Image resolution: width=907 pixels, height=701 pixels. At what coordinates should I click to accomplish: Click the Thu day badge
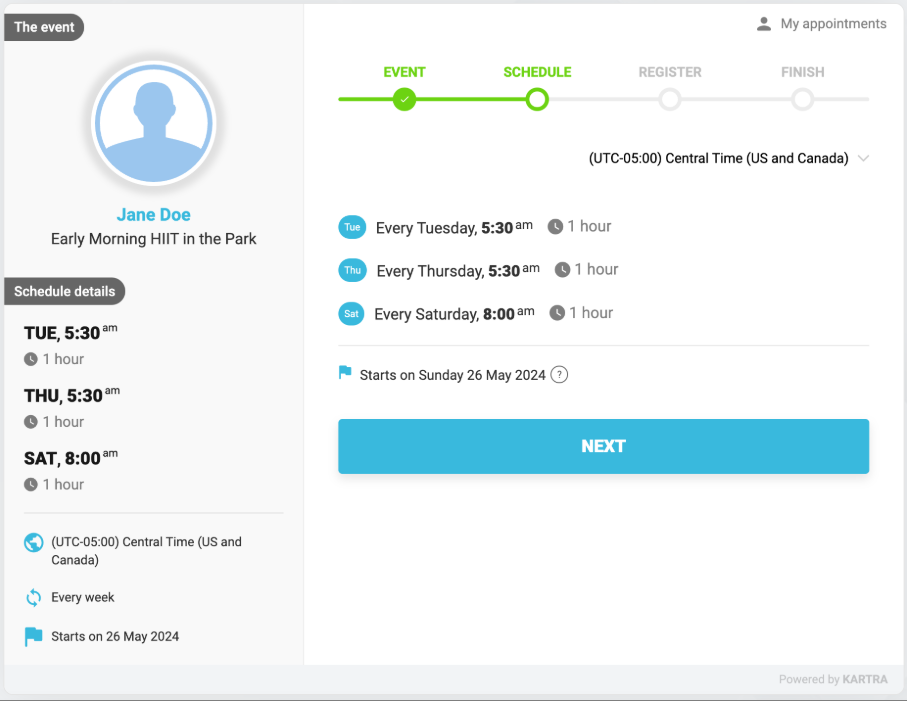click(x=352, y=270)
